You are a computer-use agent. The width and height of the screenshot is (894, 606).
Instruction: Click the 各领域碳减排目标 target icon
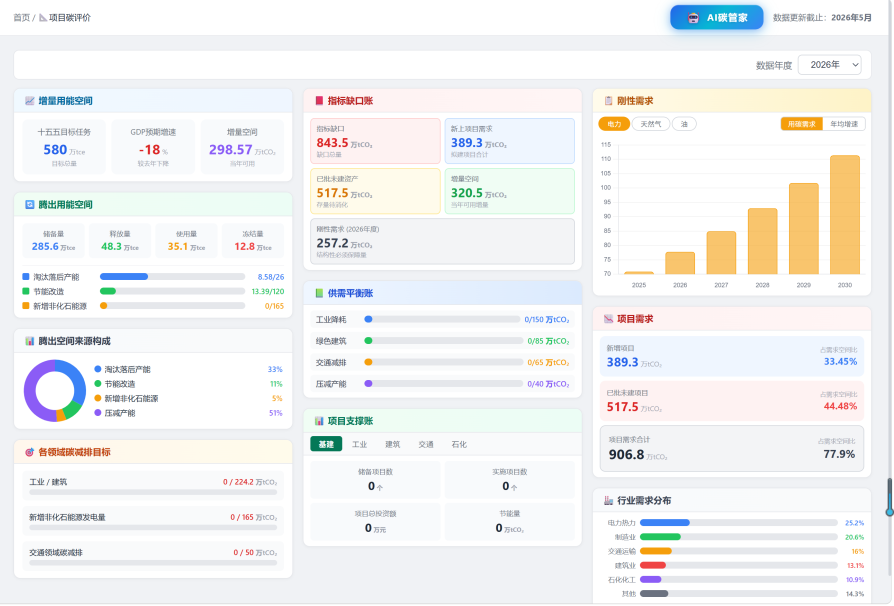30,452
